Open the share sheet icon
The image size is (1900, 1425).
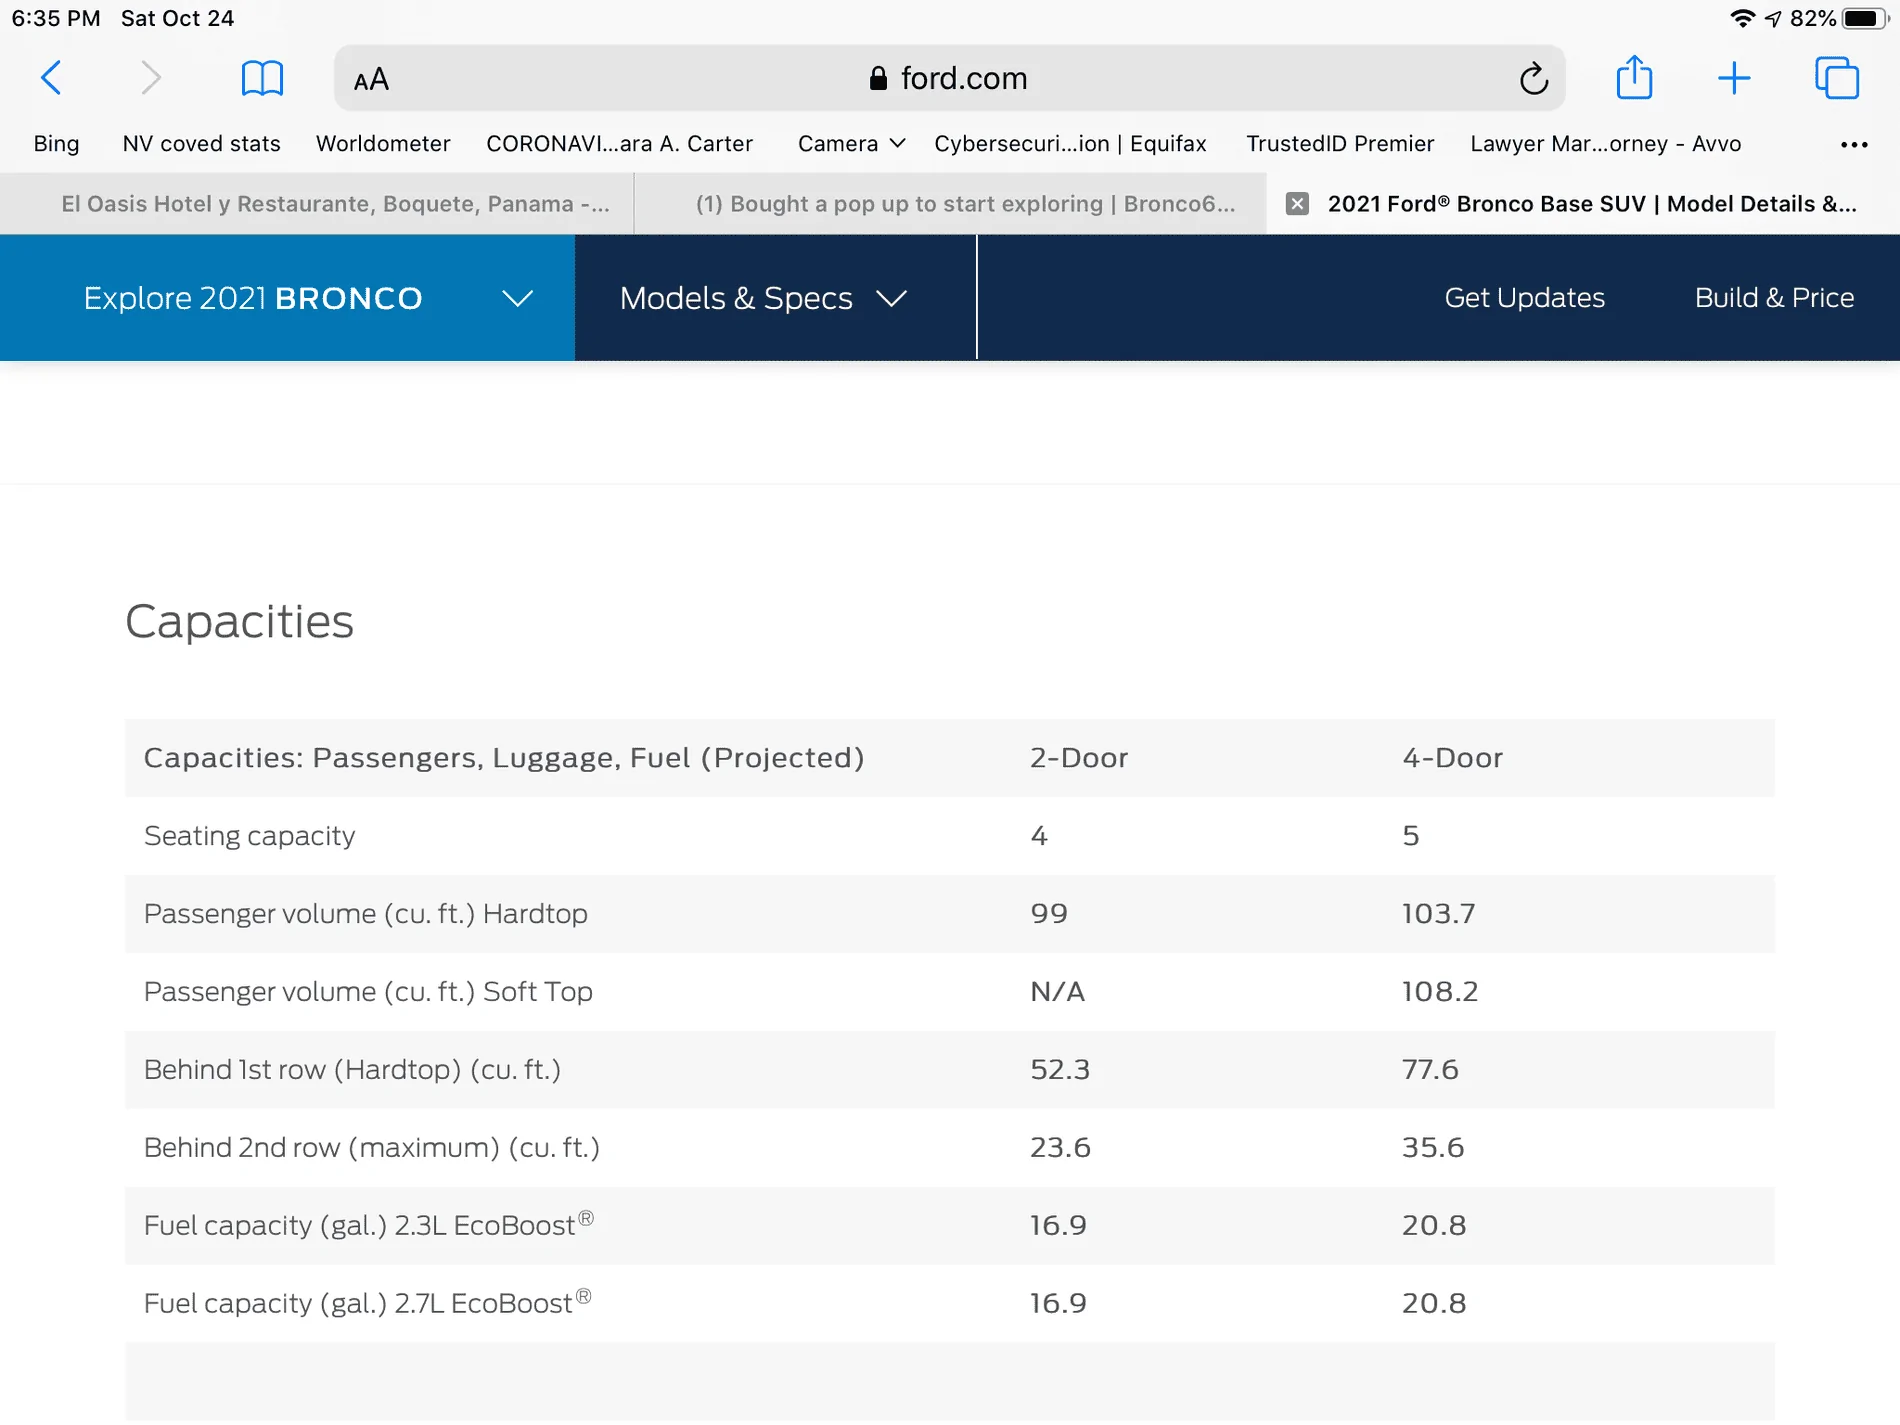pyautogui.click(x=1634, y=77)
